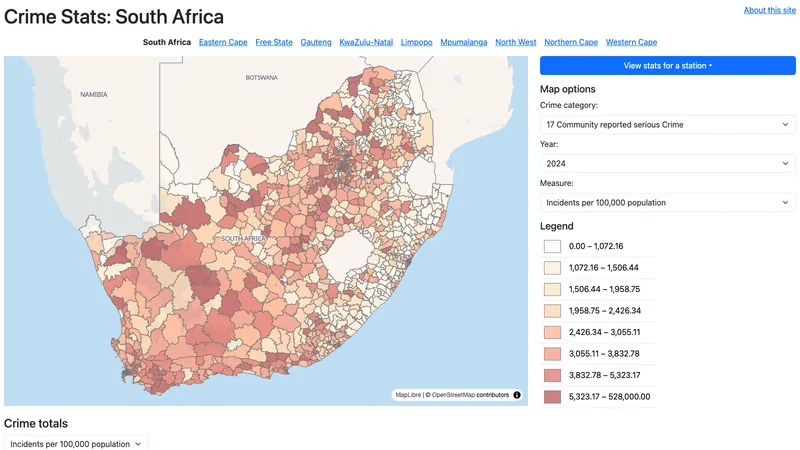Screen dimensions: 800x450
Task: Click the Lesotho region on the map
Action: pyautogui.click(x=348, y=255)
